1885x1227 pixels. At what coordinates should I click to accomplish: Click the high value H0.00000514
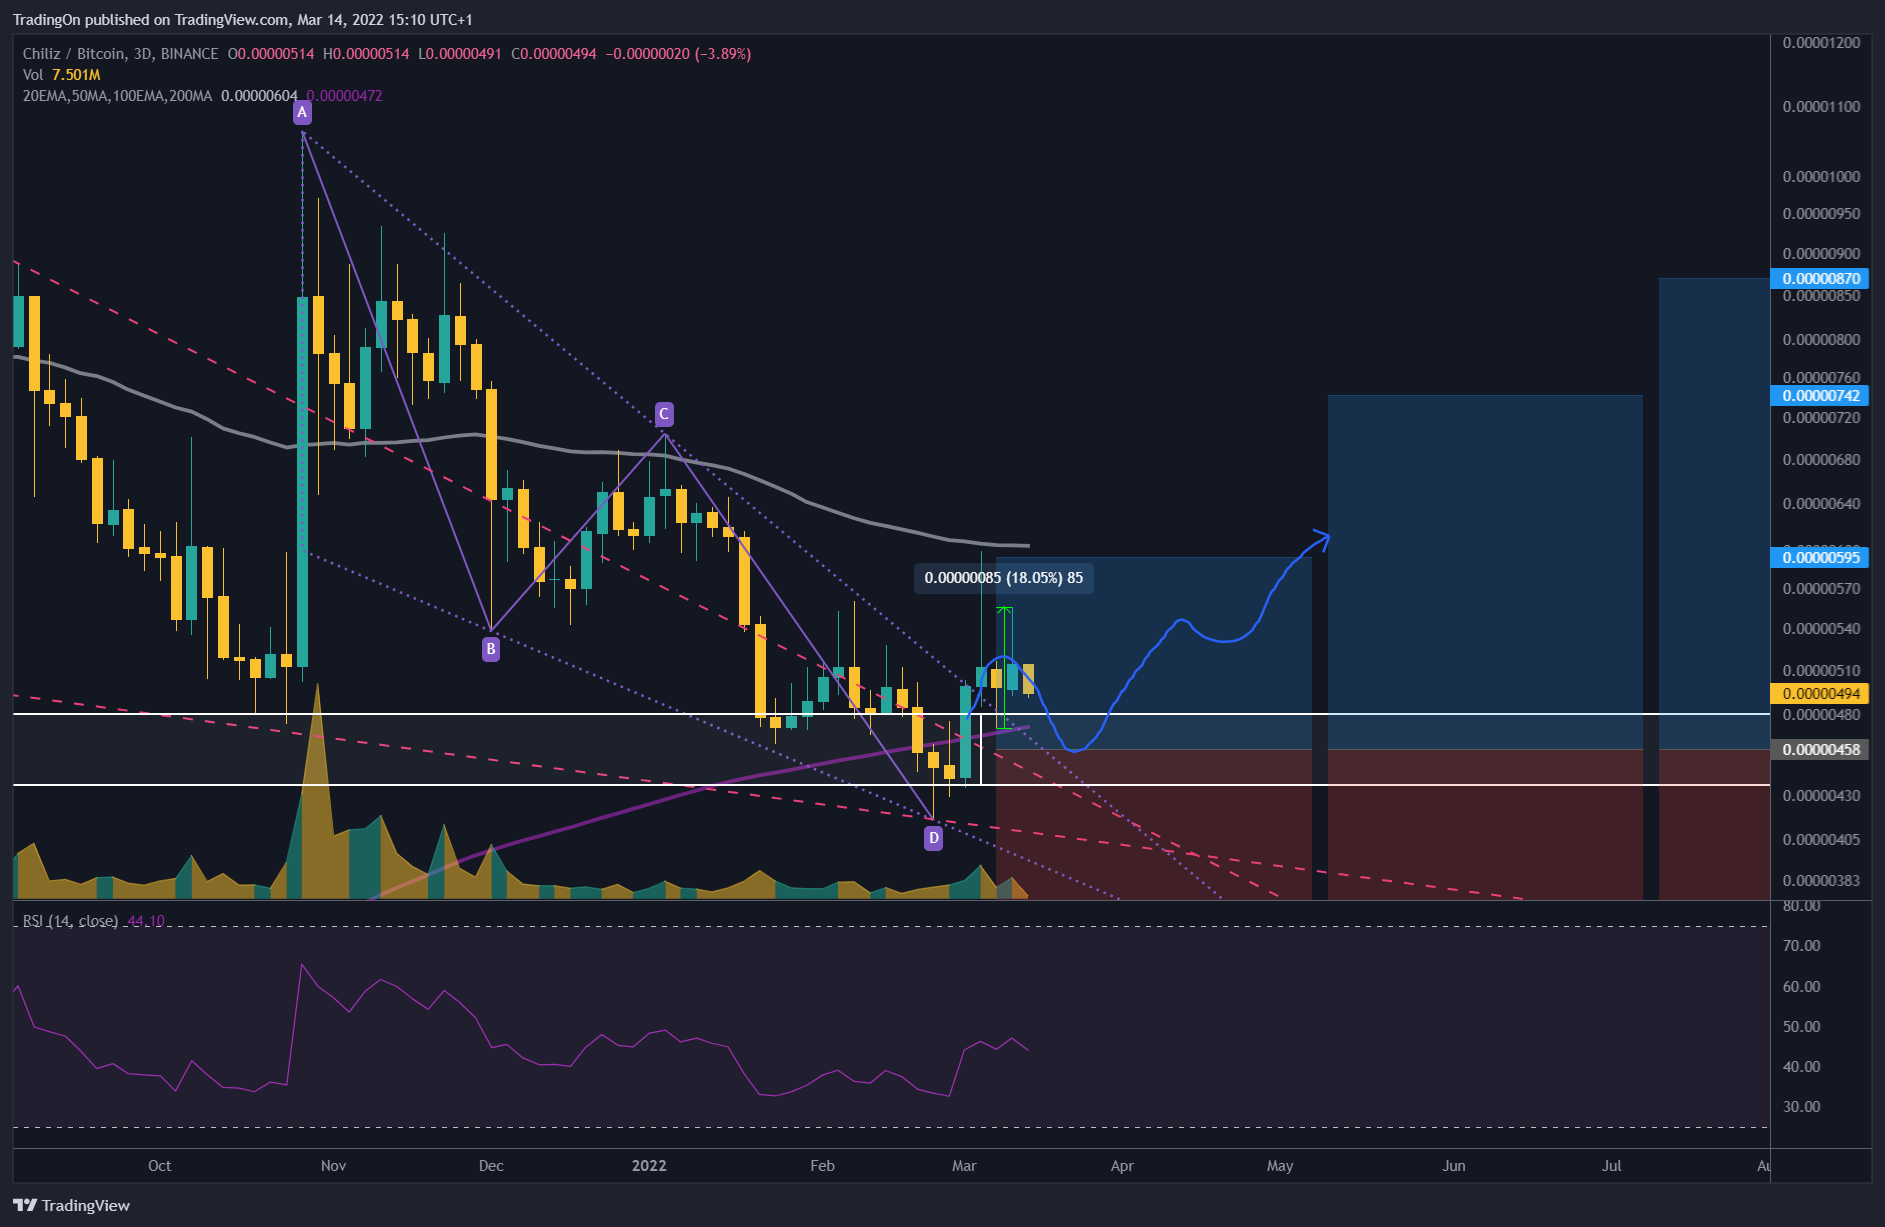pyautogui.click(x=366, y=54)
